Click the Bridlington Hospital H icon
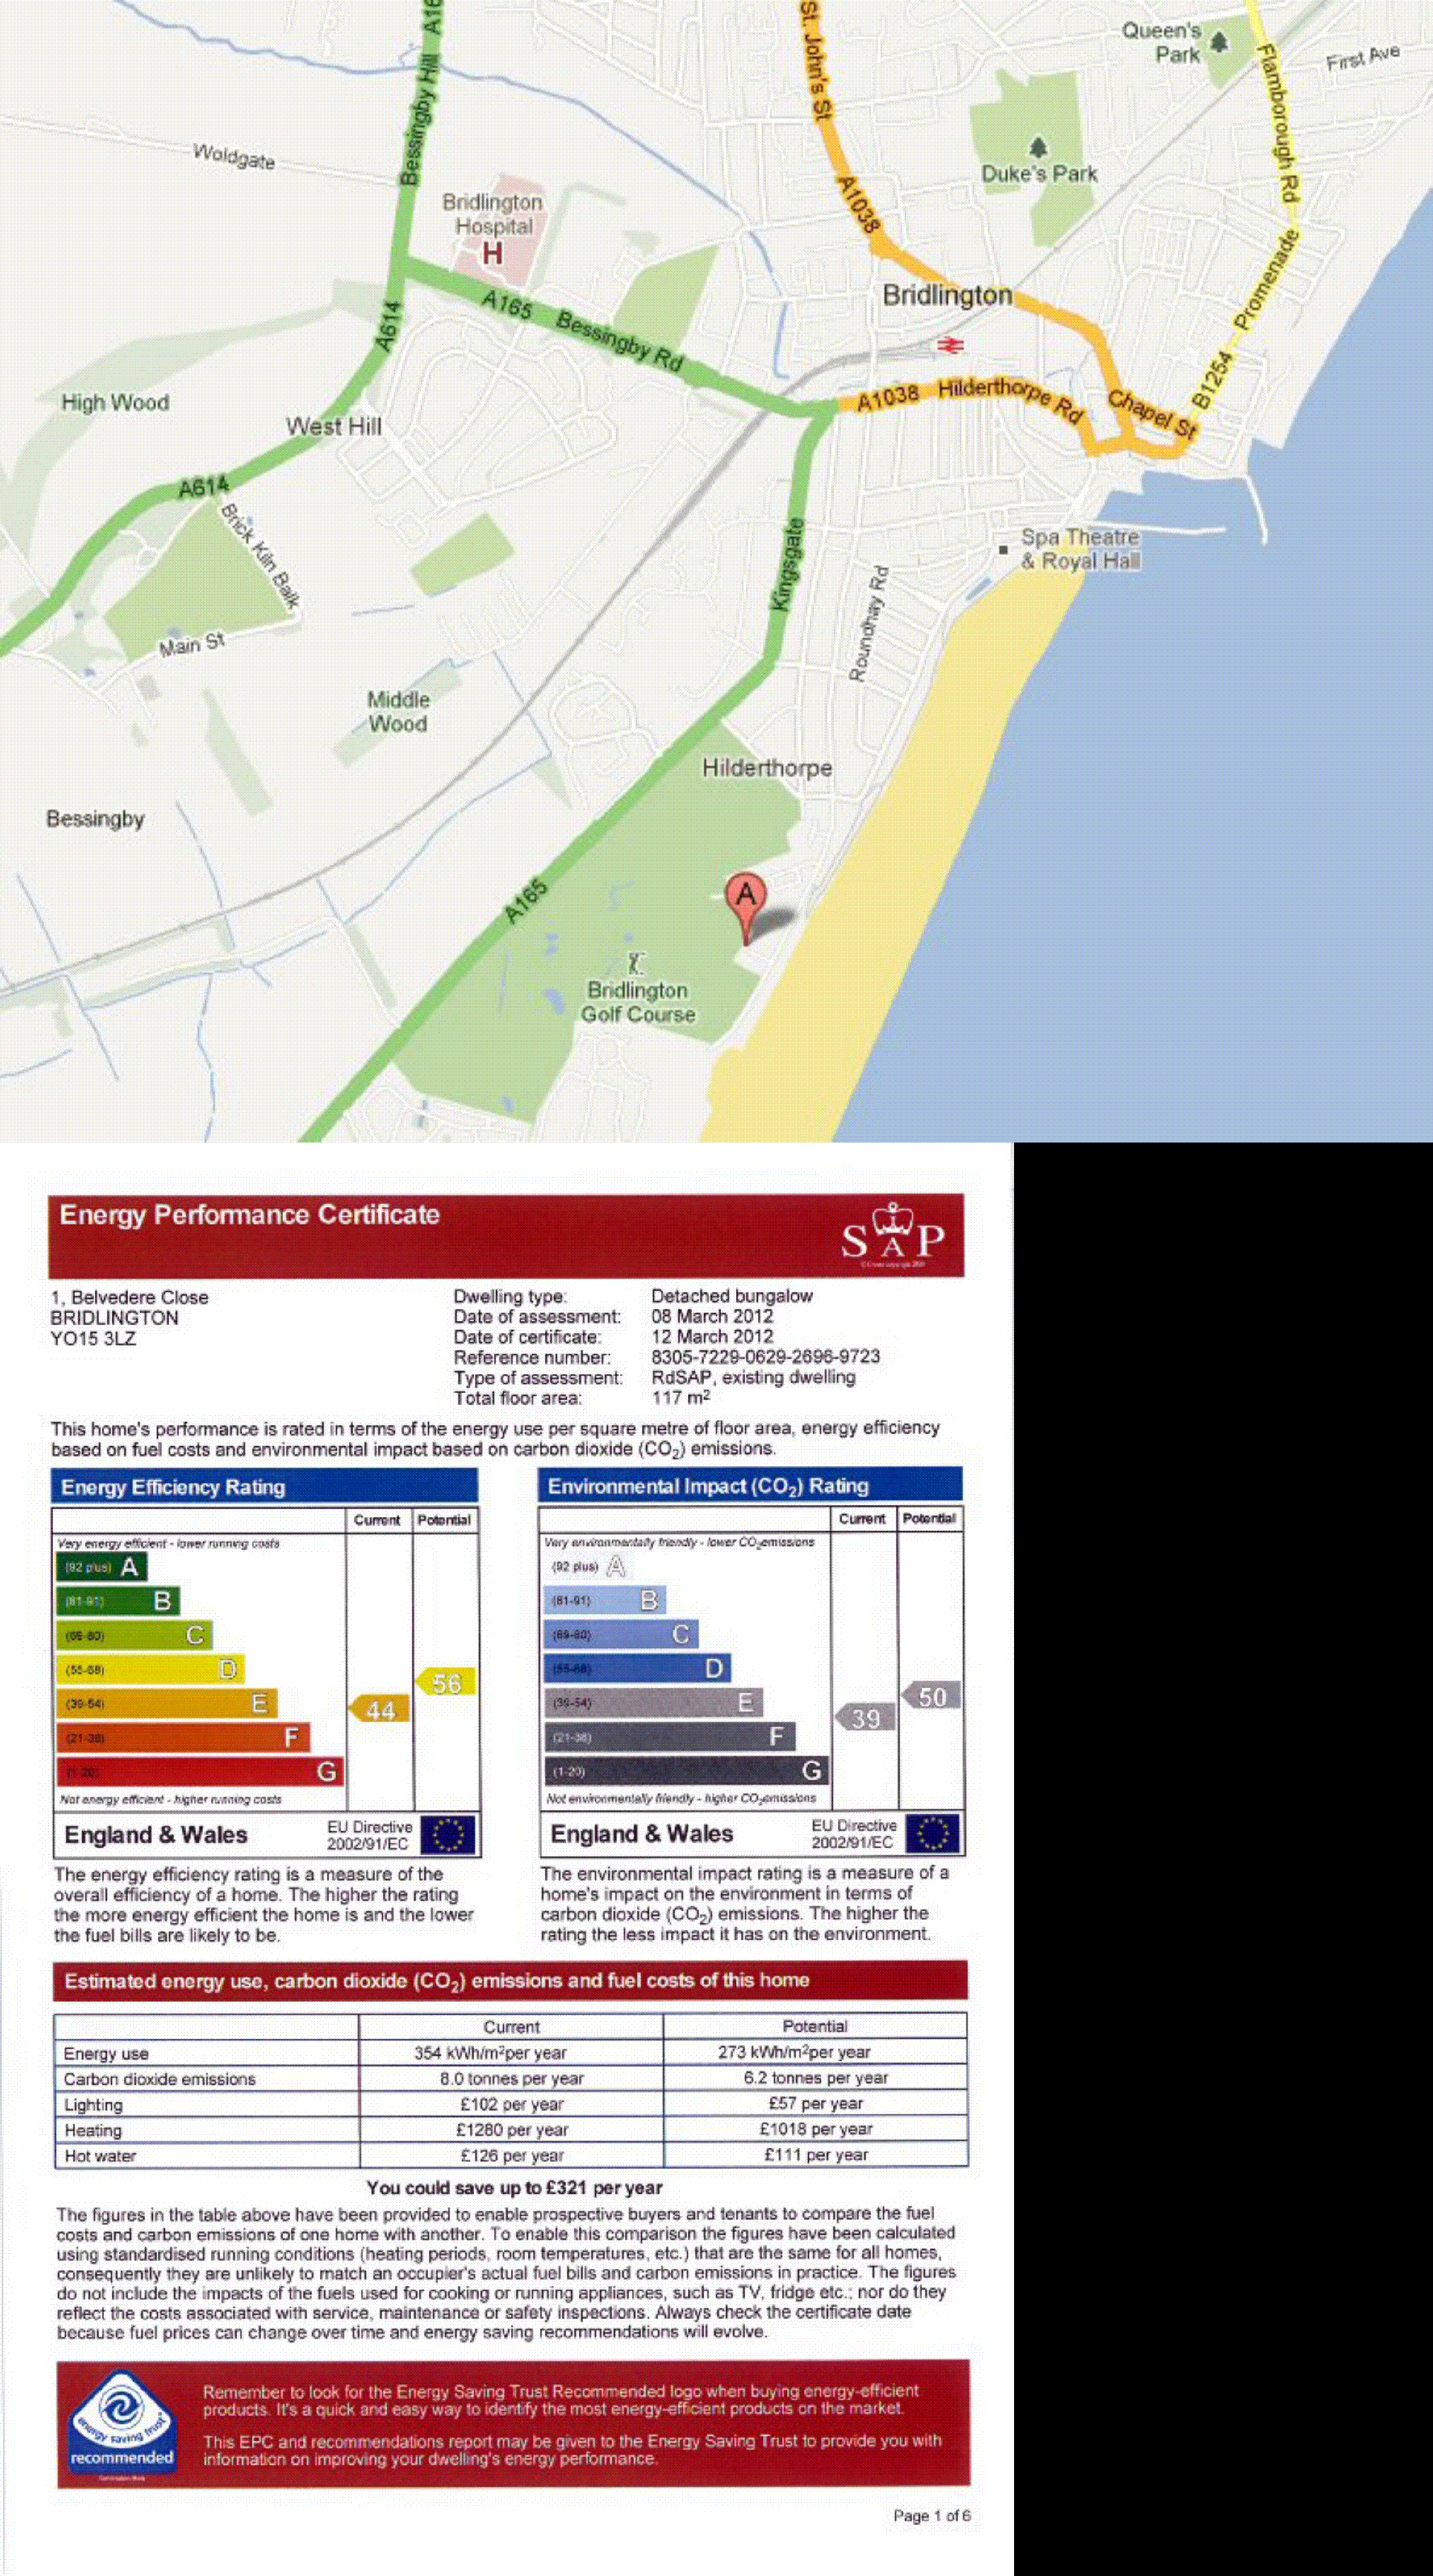 coord(492,253)
